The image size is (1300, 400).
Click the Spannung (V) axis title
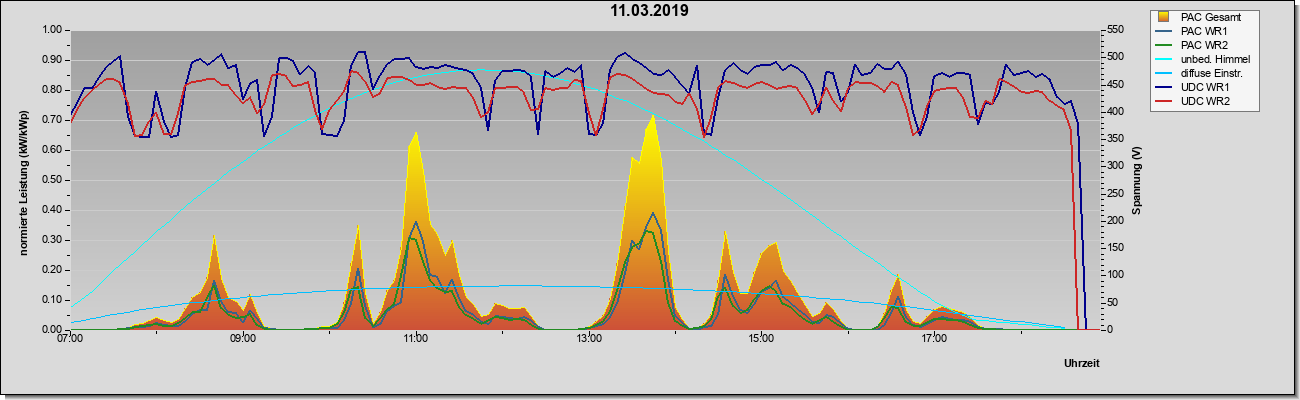(1137, 180)
